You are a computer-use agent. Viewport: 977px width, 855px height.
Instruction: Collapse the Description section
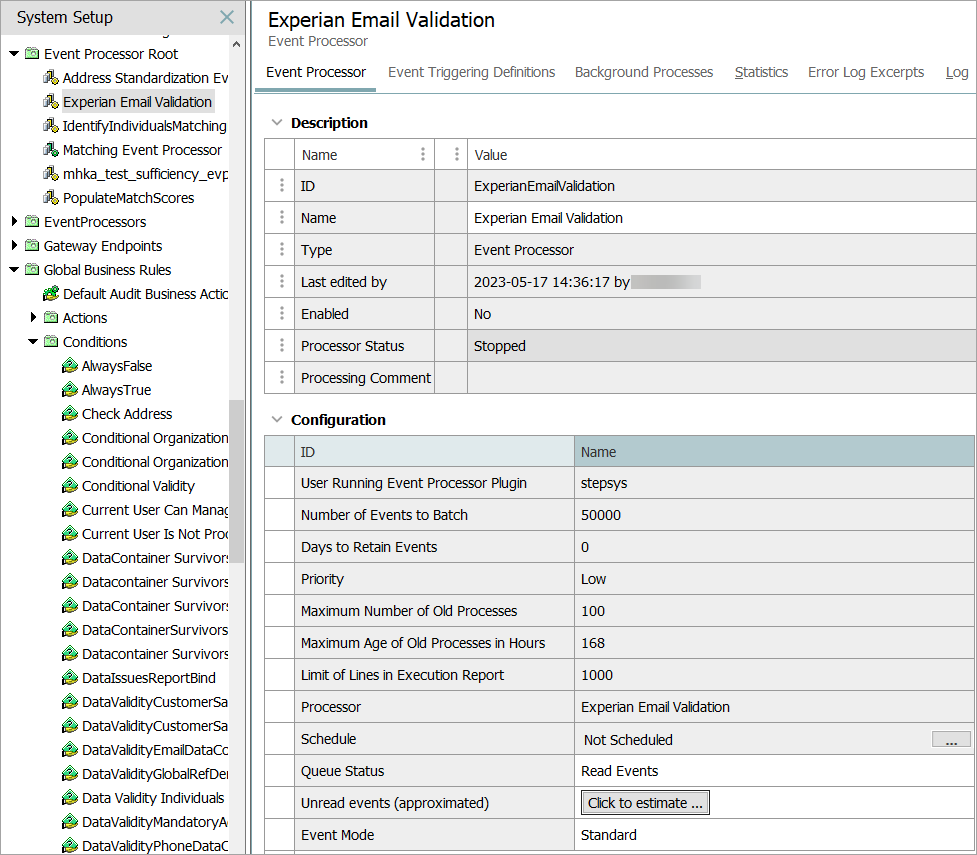277,123
